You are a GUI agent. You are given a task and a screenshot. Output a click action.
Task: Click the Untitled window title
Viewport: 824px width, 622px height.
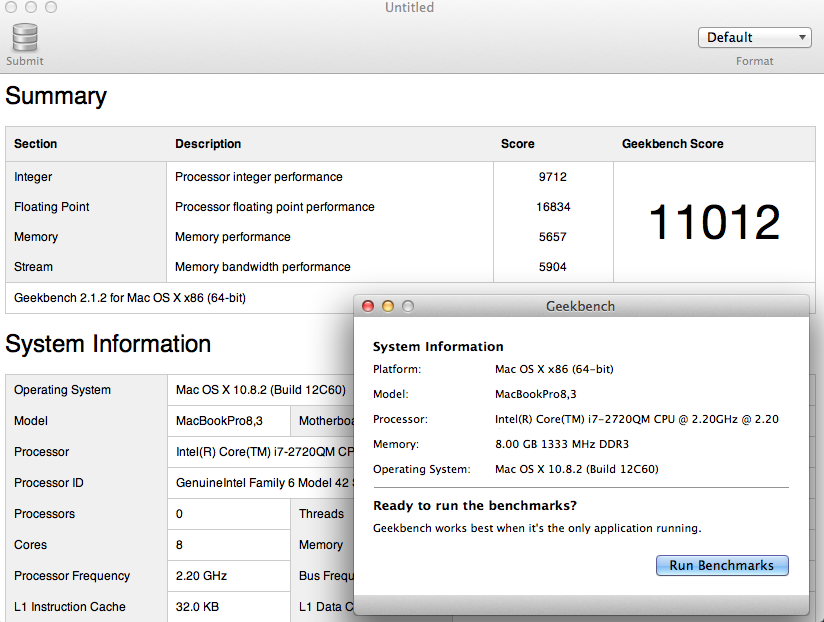[x=409, y=7]
